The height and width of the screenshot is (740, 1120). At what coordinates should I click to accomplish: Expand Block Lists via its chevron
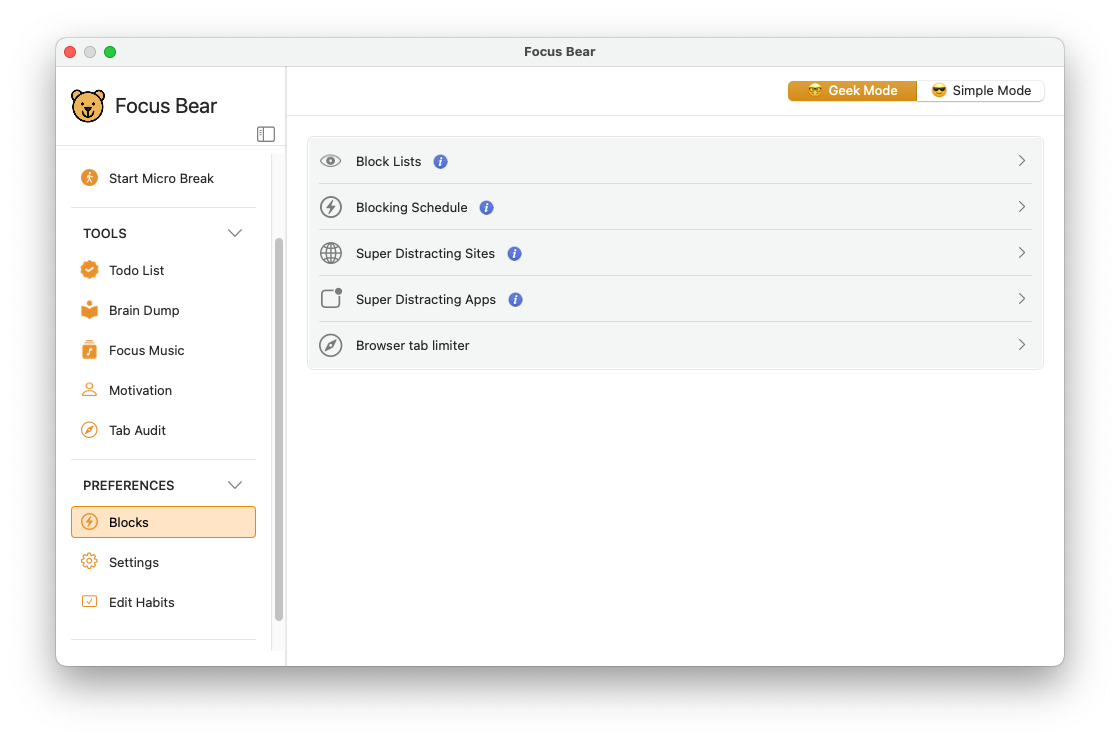1021,161
